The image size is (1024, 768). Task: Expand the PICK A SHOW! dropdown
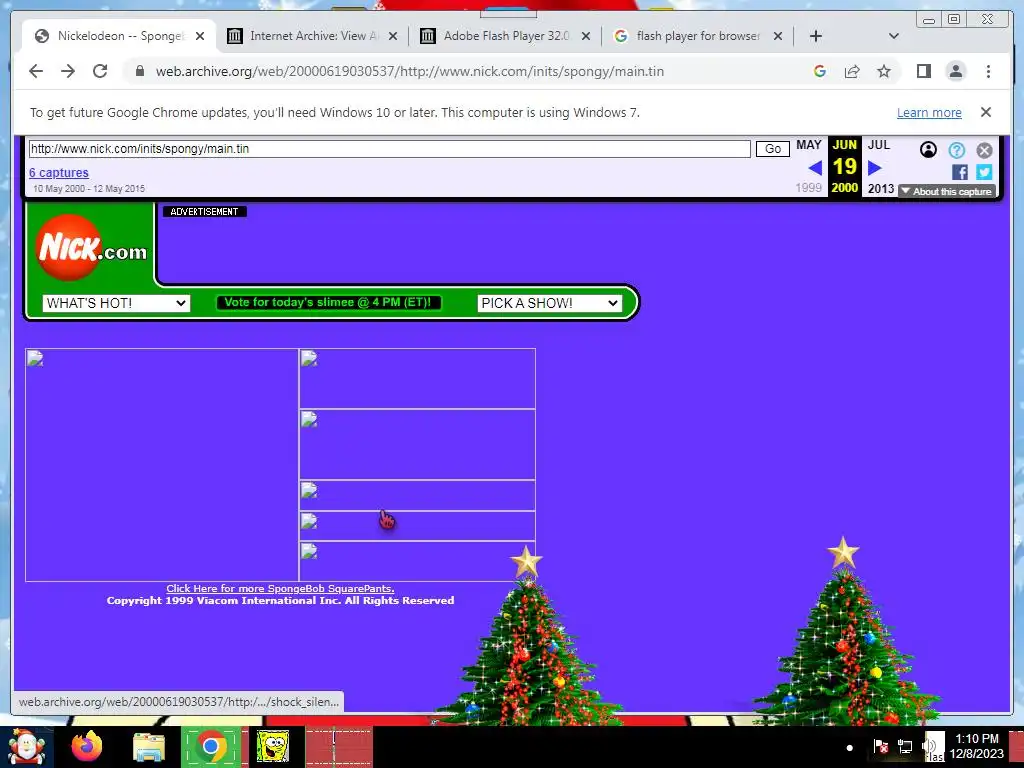(x=549, y=303)
